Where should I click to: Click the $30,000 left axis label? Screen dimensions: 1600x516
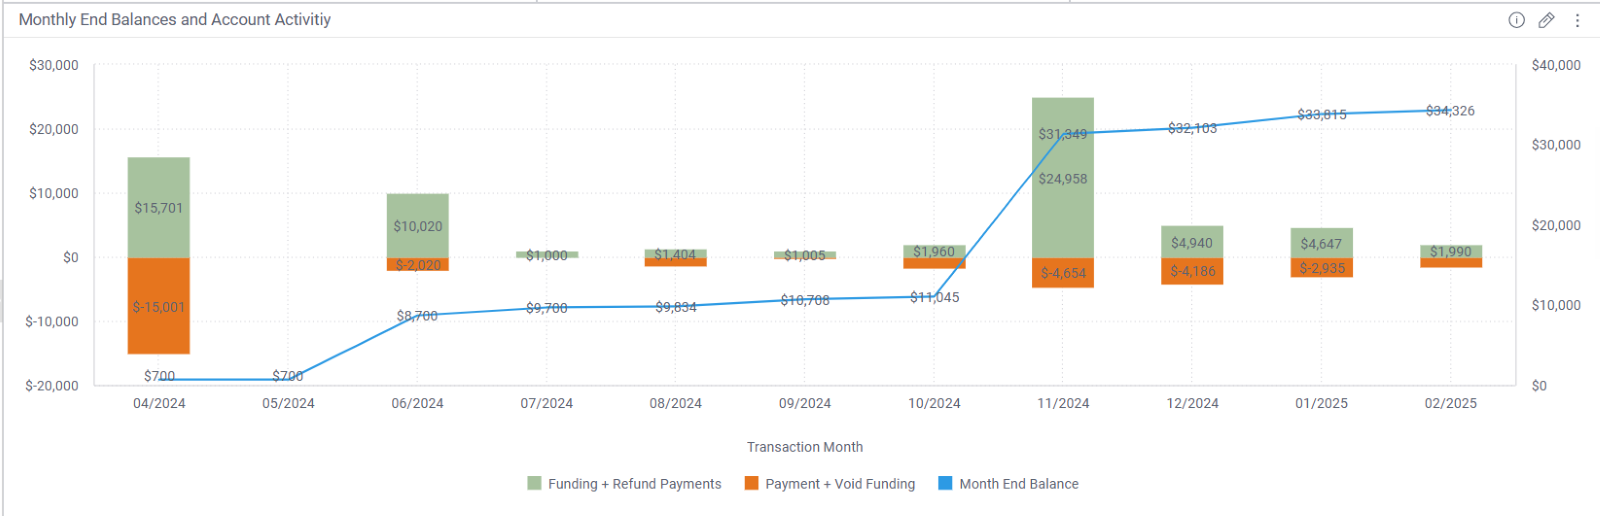pyautogui.click(x=54, y=65)
